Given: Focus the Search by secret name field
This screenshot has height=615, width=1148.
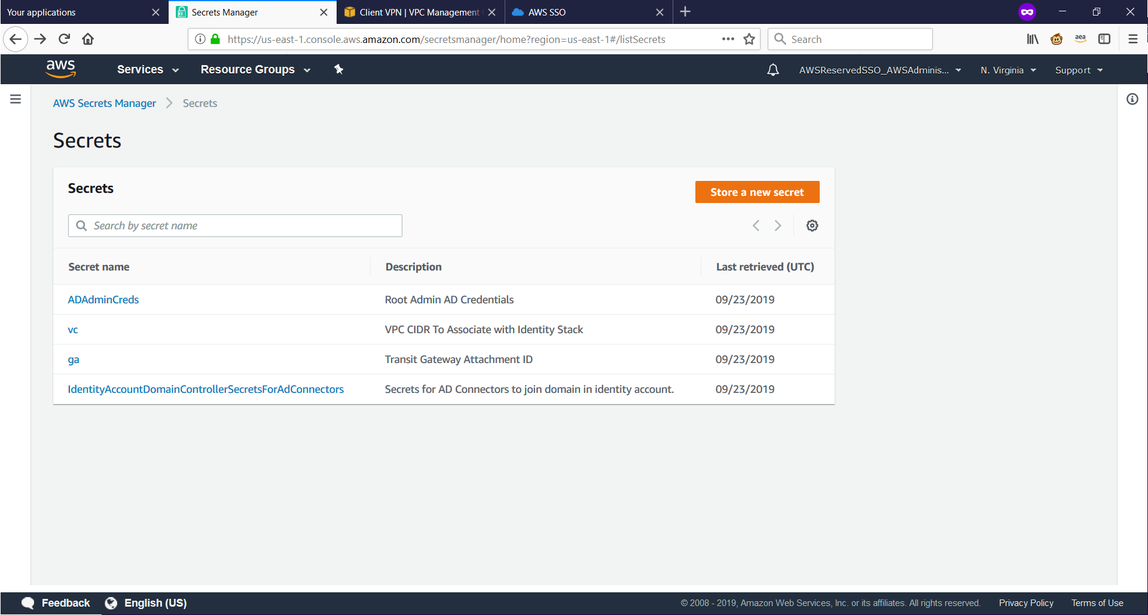Looking at the screenshot, I should tap(235, 226).
